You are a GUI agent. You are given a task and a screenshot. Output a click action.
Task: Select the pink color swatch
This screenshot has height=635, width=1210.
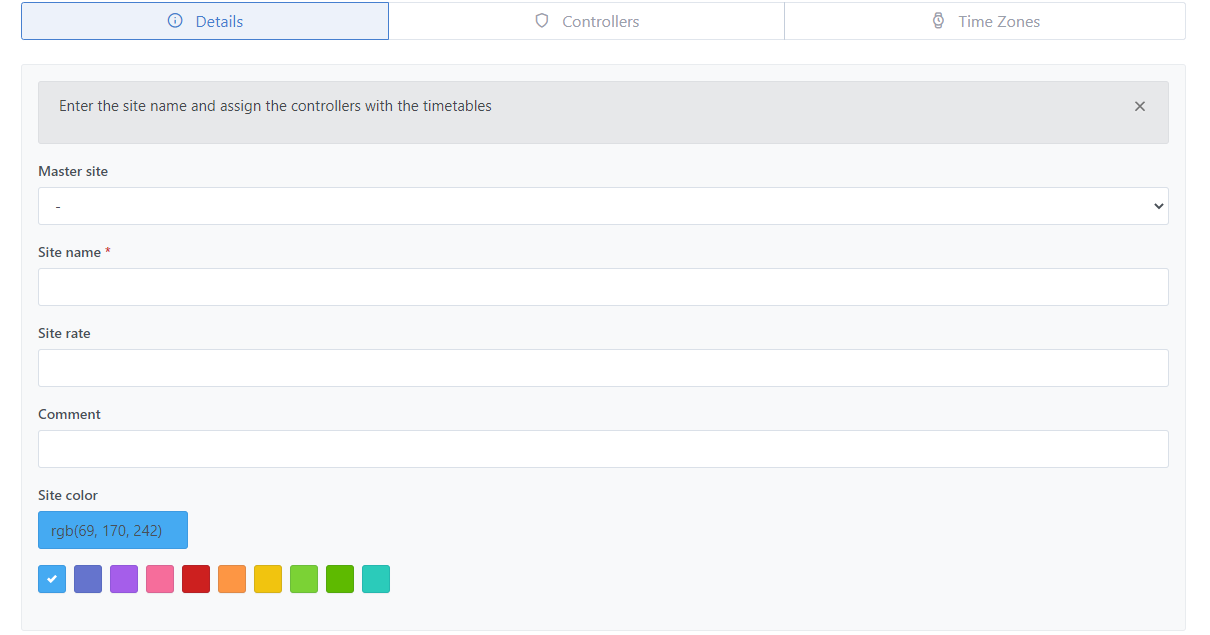(160, 579)
